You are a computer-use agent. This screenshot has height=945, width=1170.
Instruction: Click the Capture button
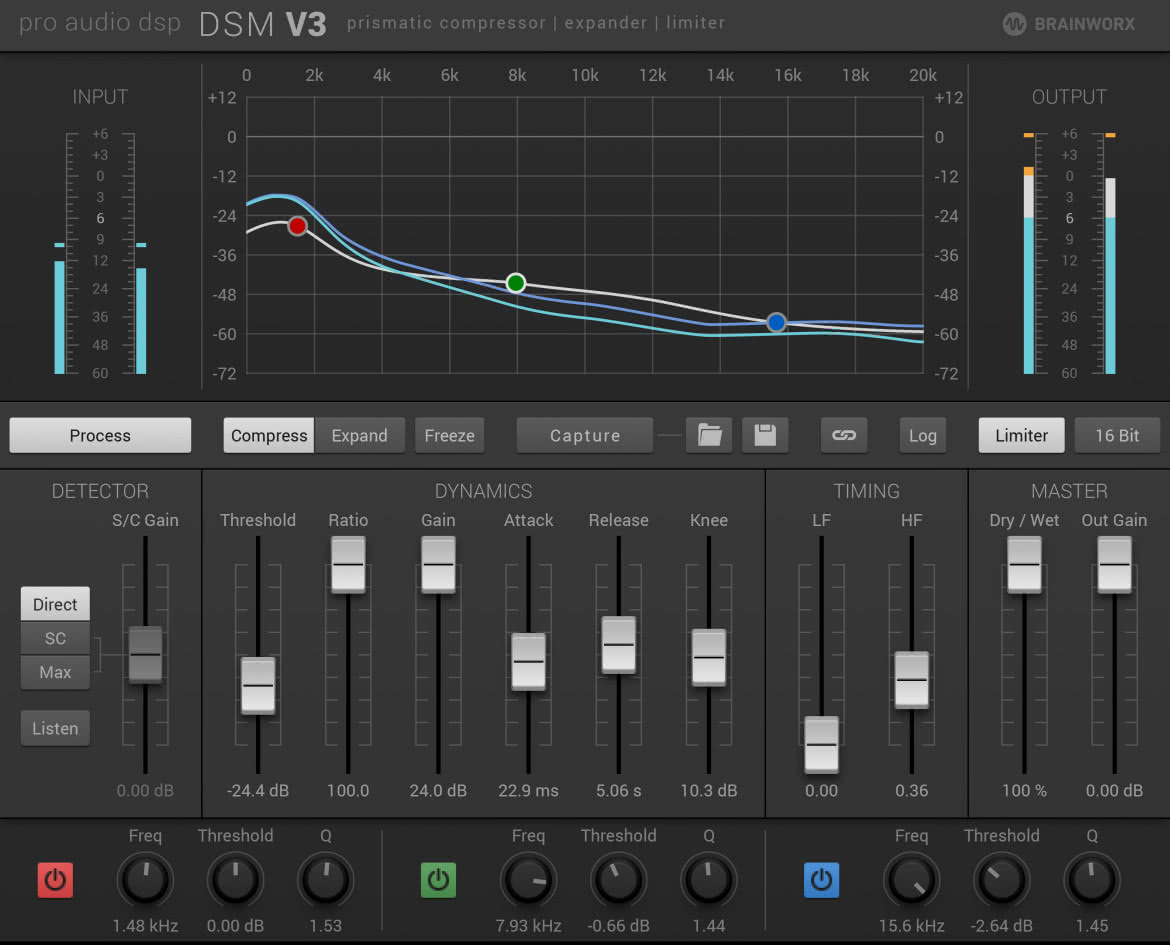pyautogui.click(x=585, y=435)
